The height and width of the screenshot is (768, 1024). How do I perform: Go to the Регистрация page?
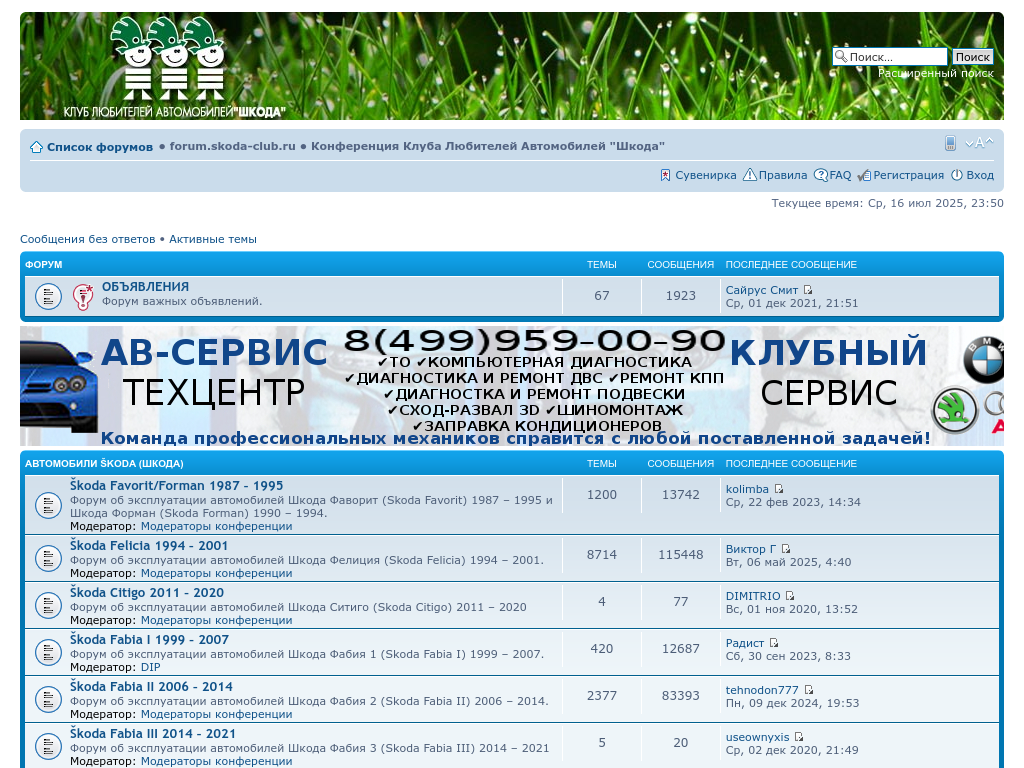pyautogui.click(x=908, y=175)
